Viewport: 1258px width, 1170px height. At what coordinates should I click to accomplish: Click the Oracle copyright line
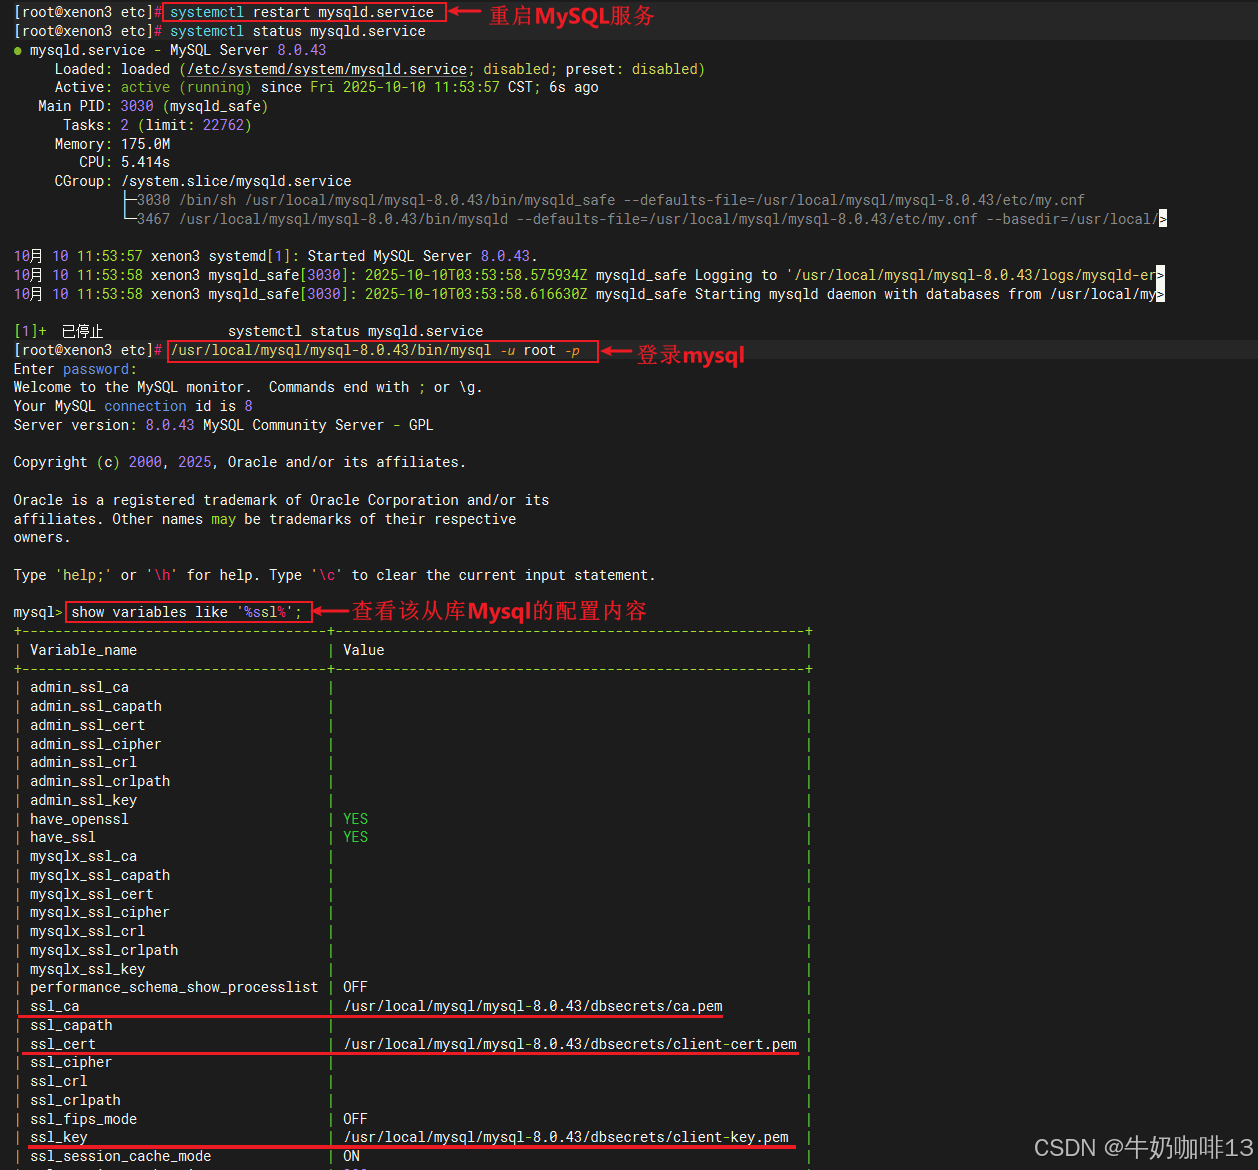[240, 462]
